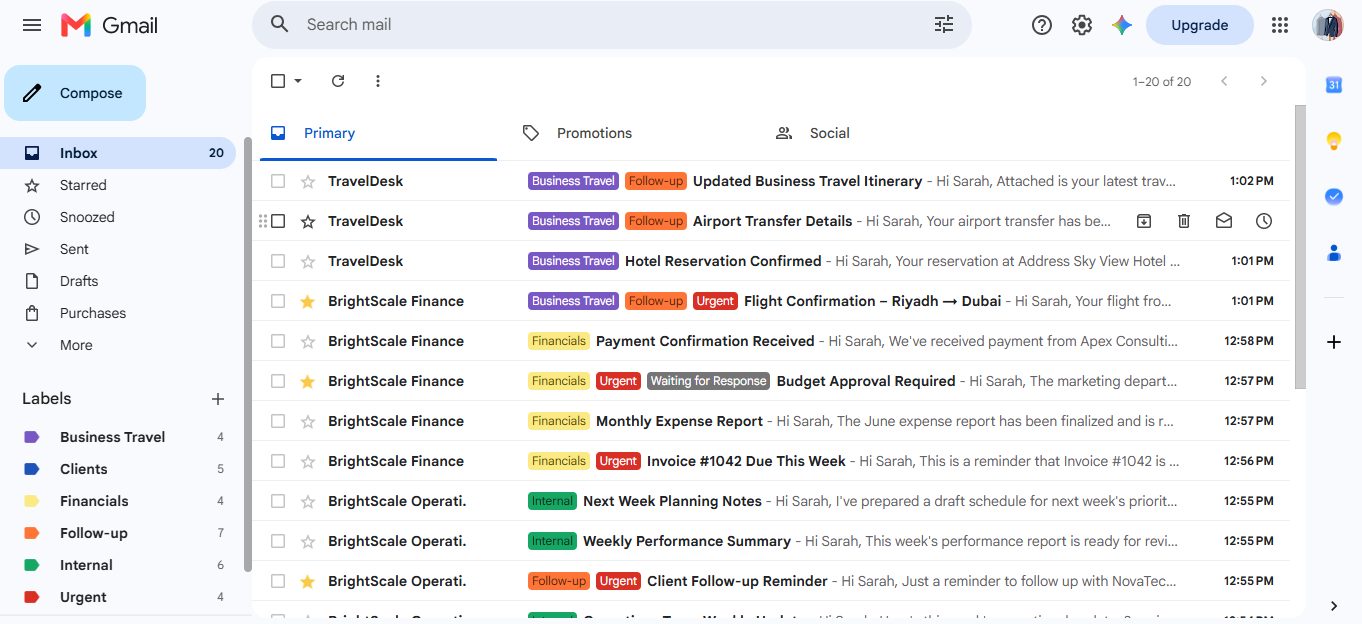
Task: Open the Urgent label in sidebar
Action: click(x=118, y=597)
